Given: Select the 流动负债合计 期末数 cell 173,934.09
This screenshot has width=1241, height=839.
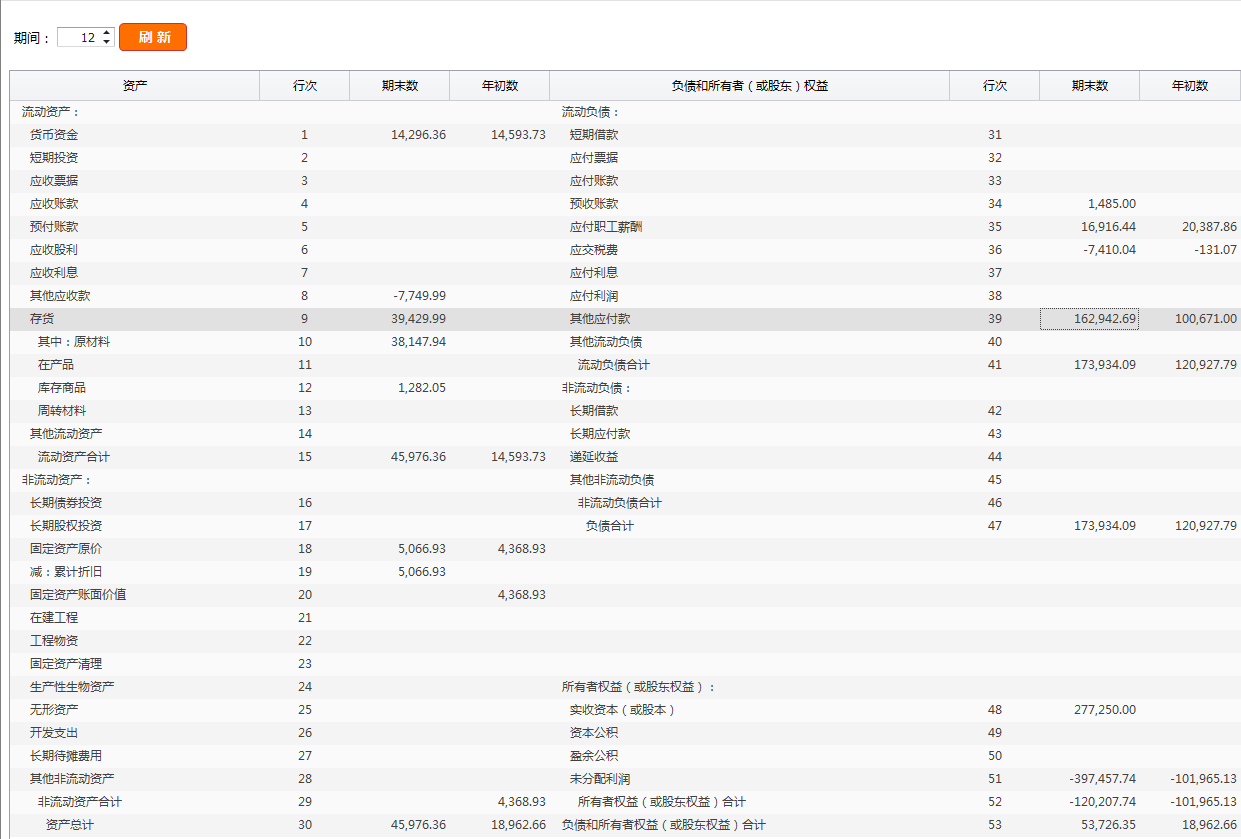Looking at the screenshot, I should 1098,365.
